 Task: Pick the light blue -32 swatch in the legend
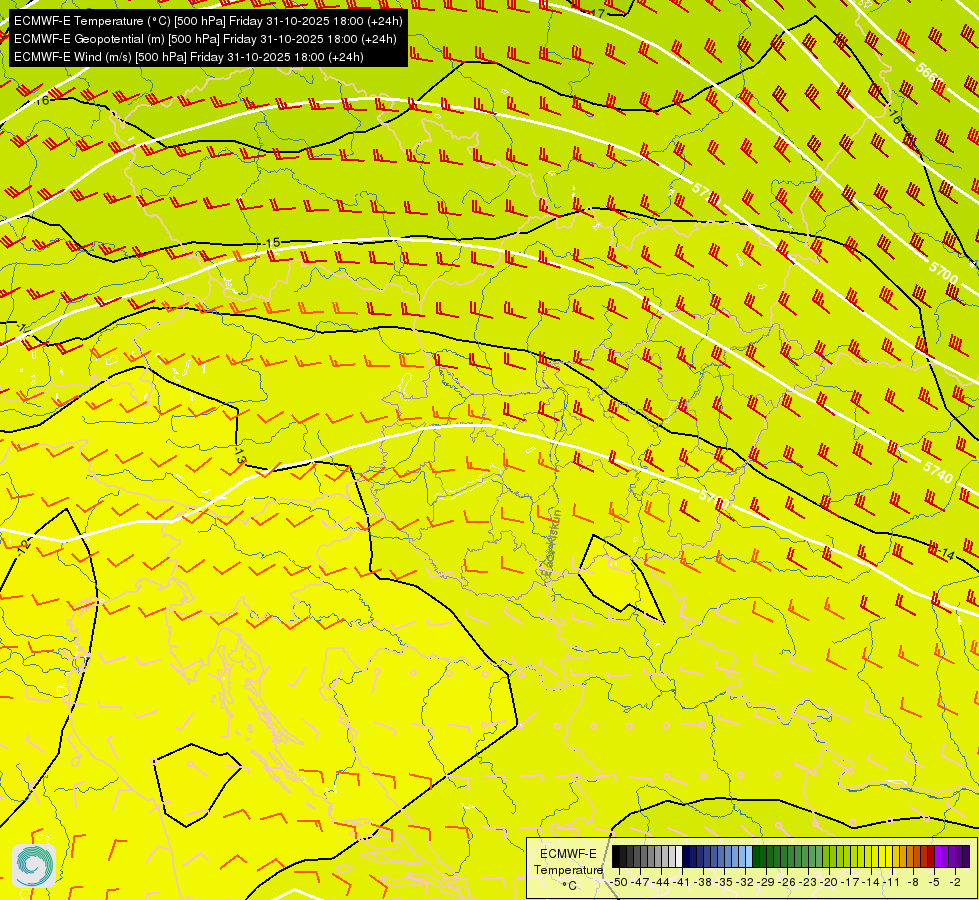click(x=749, y=856)
